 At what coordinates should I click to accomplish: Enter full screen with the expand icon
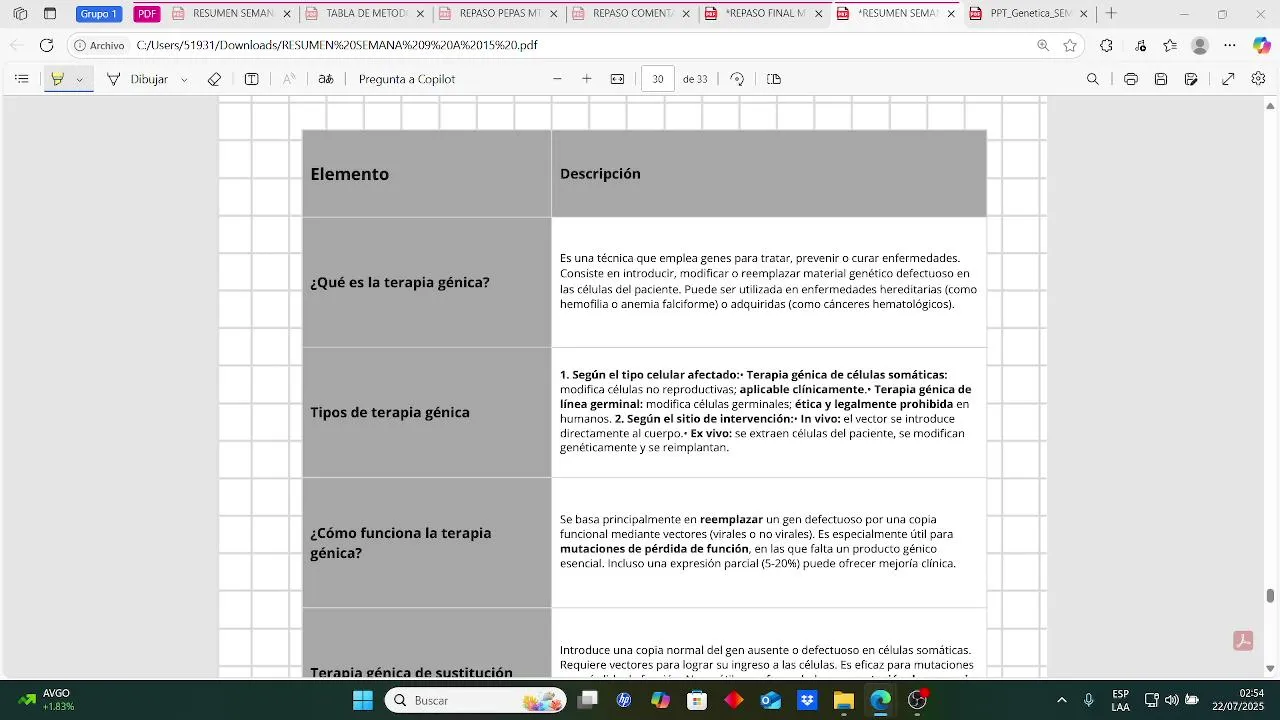(x=1229, y=79)
